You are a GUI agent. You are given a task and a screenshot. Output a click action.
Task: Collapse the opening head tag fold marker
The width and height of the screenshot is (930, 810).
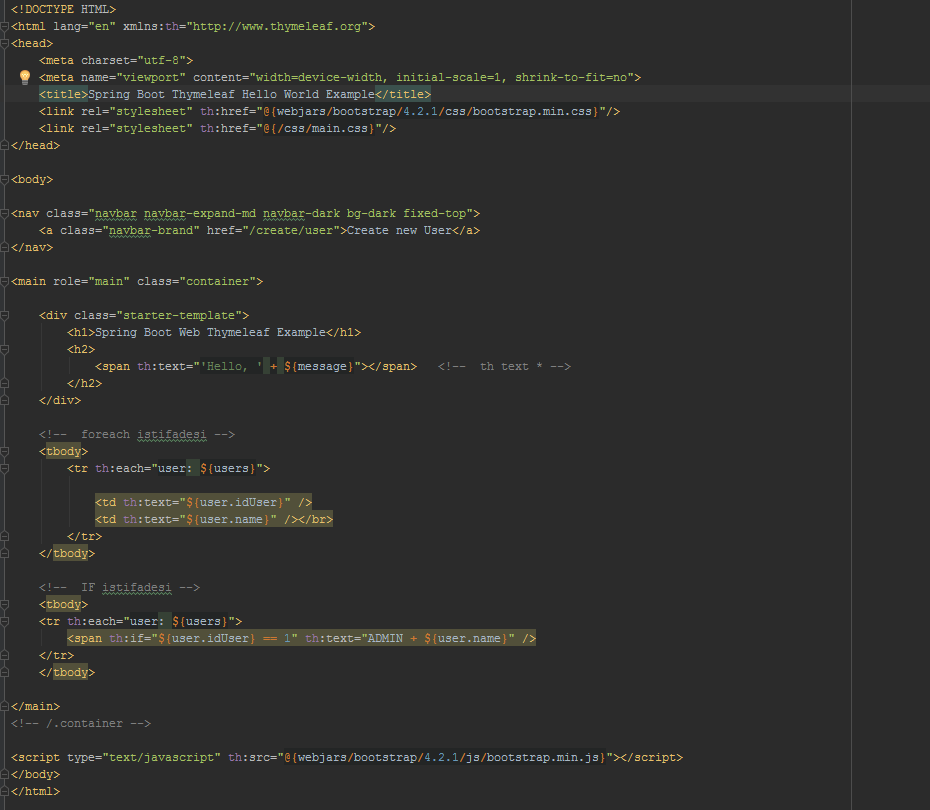pos(5,44)
